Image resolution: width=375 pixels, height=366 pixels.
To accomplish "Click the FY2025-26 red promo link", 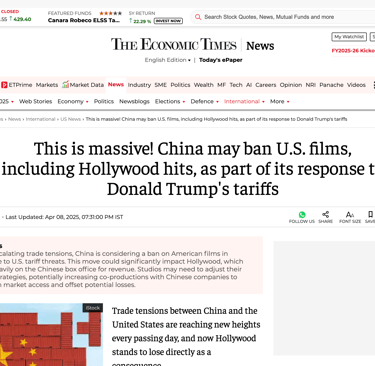I will click(x=353, y=51).
